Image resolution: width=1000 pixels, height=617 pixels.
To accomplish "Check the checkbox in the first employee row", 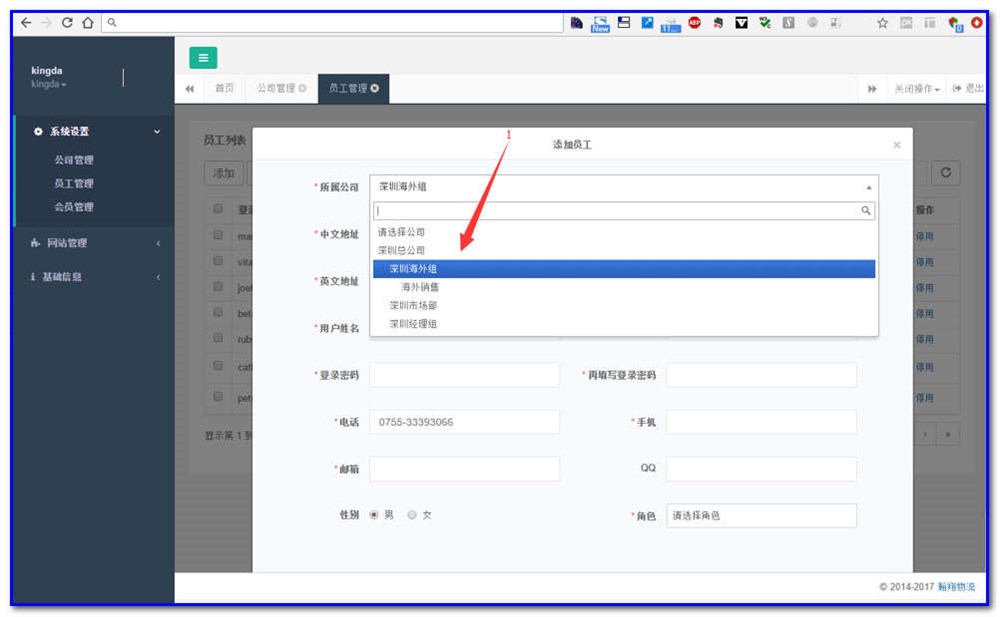I will 218,235.
